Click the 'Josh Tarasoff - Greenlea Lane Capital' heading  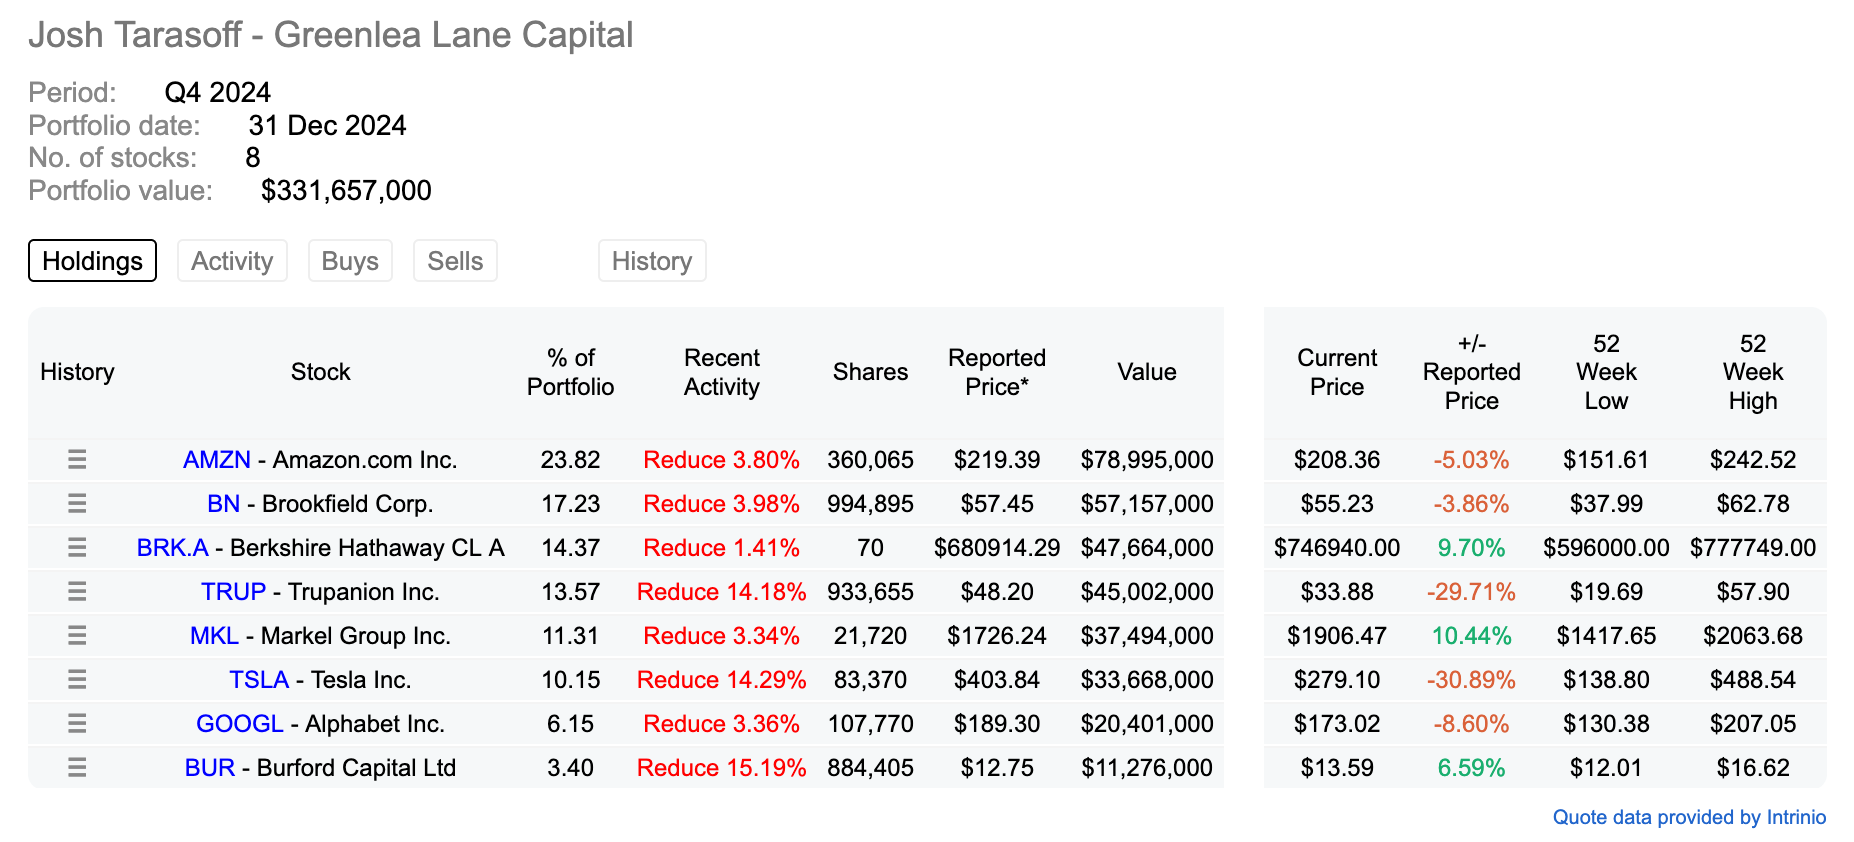(331, 35)
